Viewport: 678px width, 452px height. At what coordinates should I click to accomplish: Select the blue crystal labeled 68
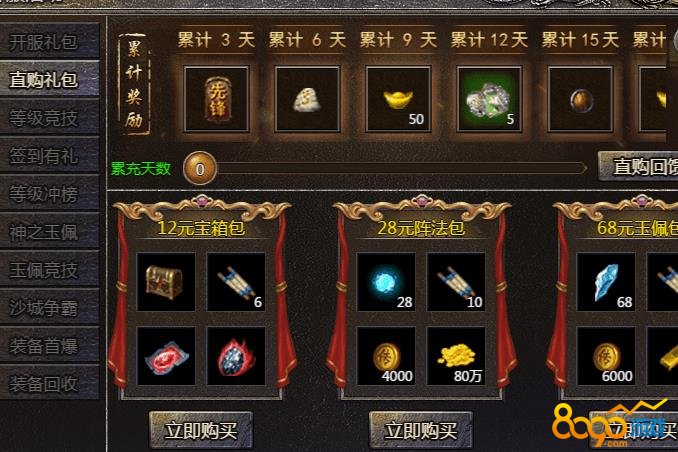606,282
